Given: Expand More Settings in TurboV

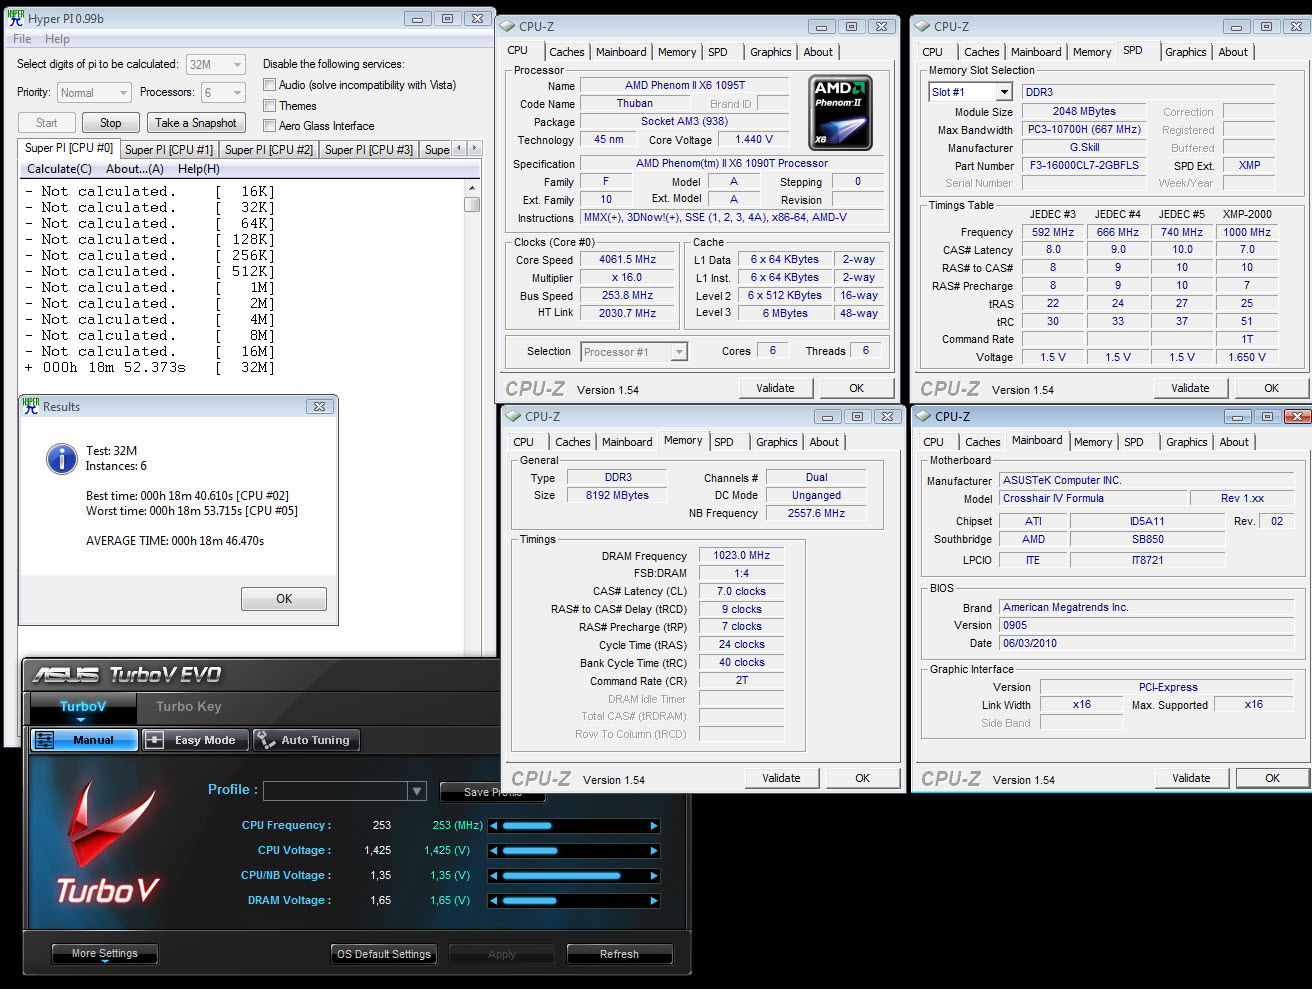Looking at the screenshot, I should pyautogui.click(x=105, y=954).
